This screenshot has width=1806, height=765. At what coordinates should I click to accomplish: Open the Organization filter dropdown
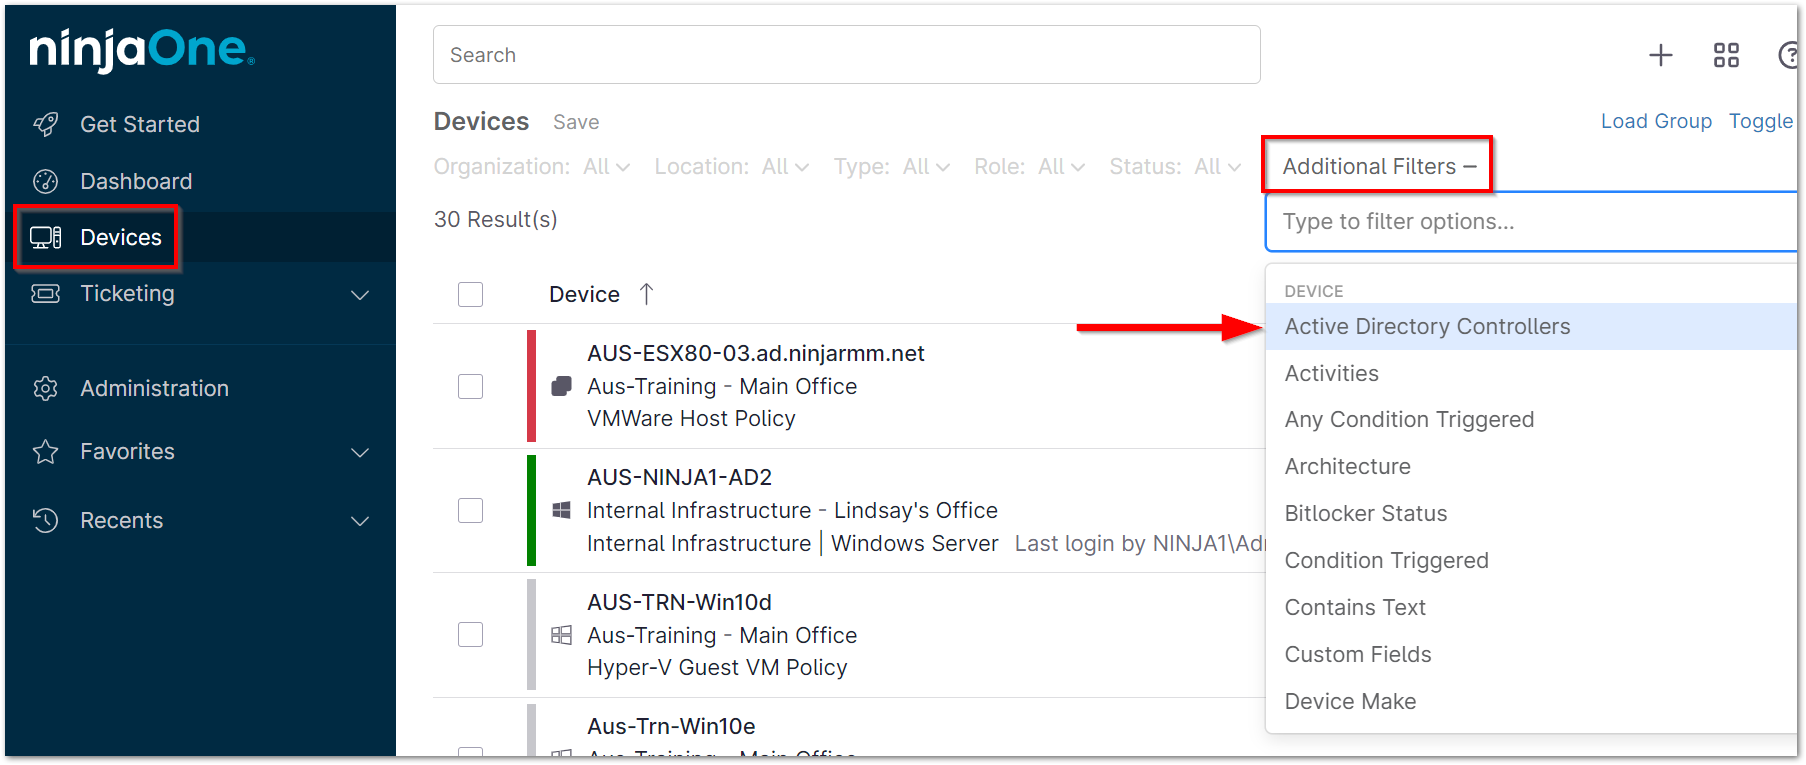(x=532, y=167)
